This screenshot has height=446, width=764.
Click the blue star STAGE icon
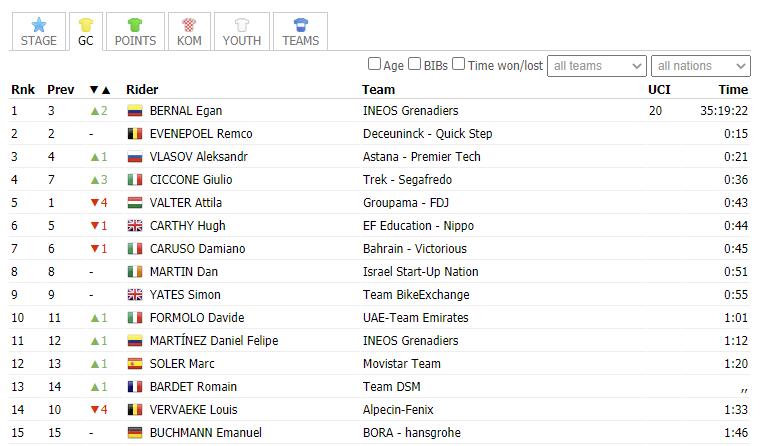tap(38, 24)
